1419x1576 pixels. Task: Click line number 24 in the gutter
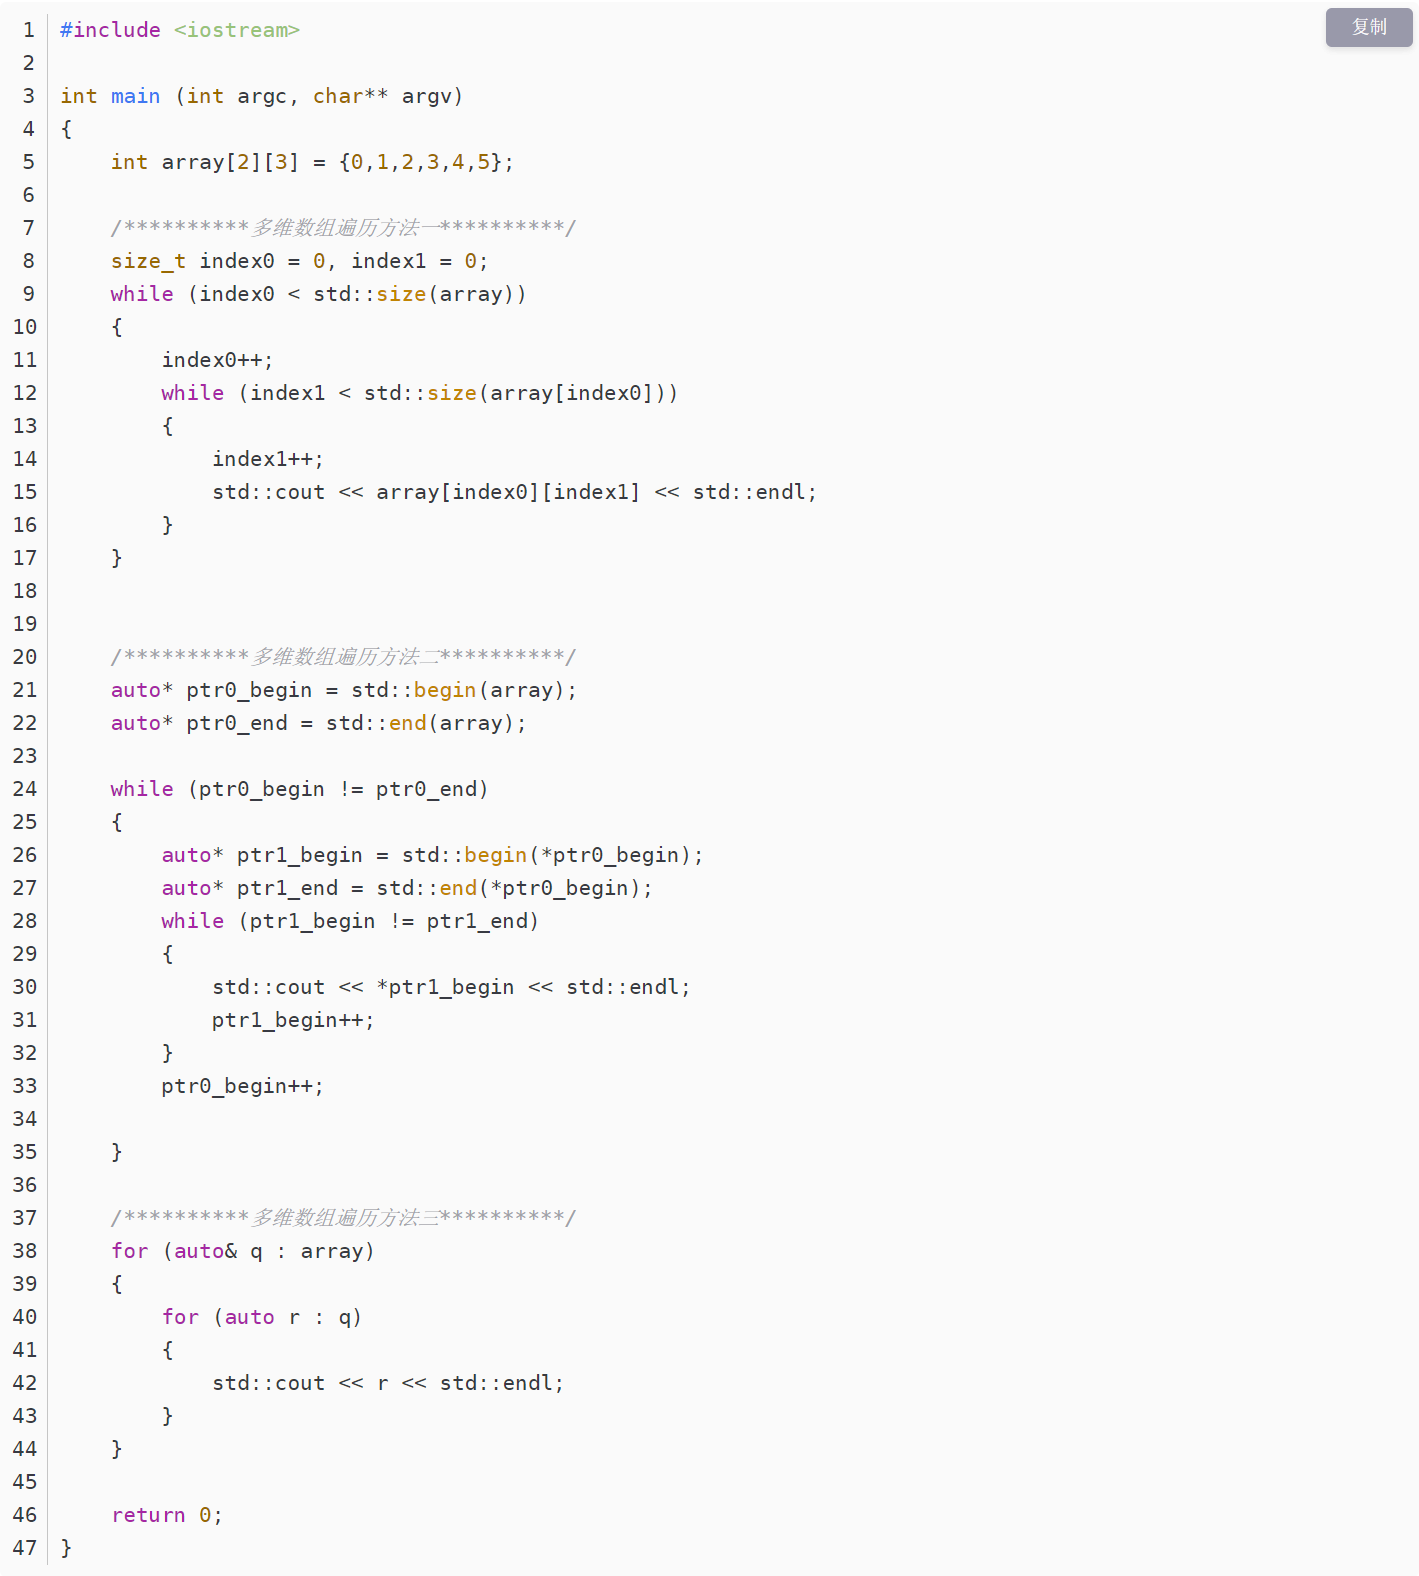25,789
